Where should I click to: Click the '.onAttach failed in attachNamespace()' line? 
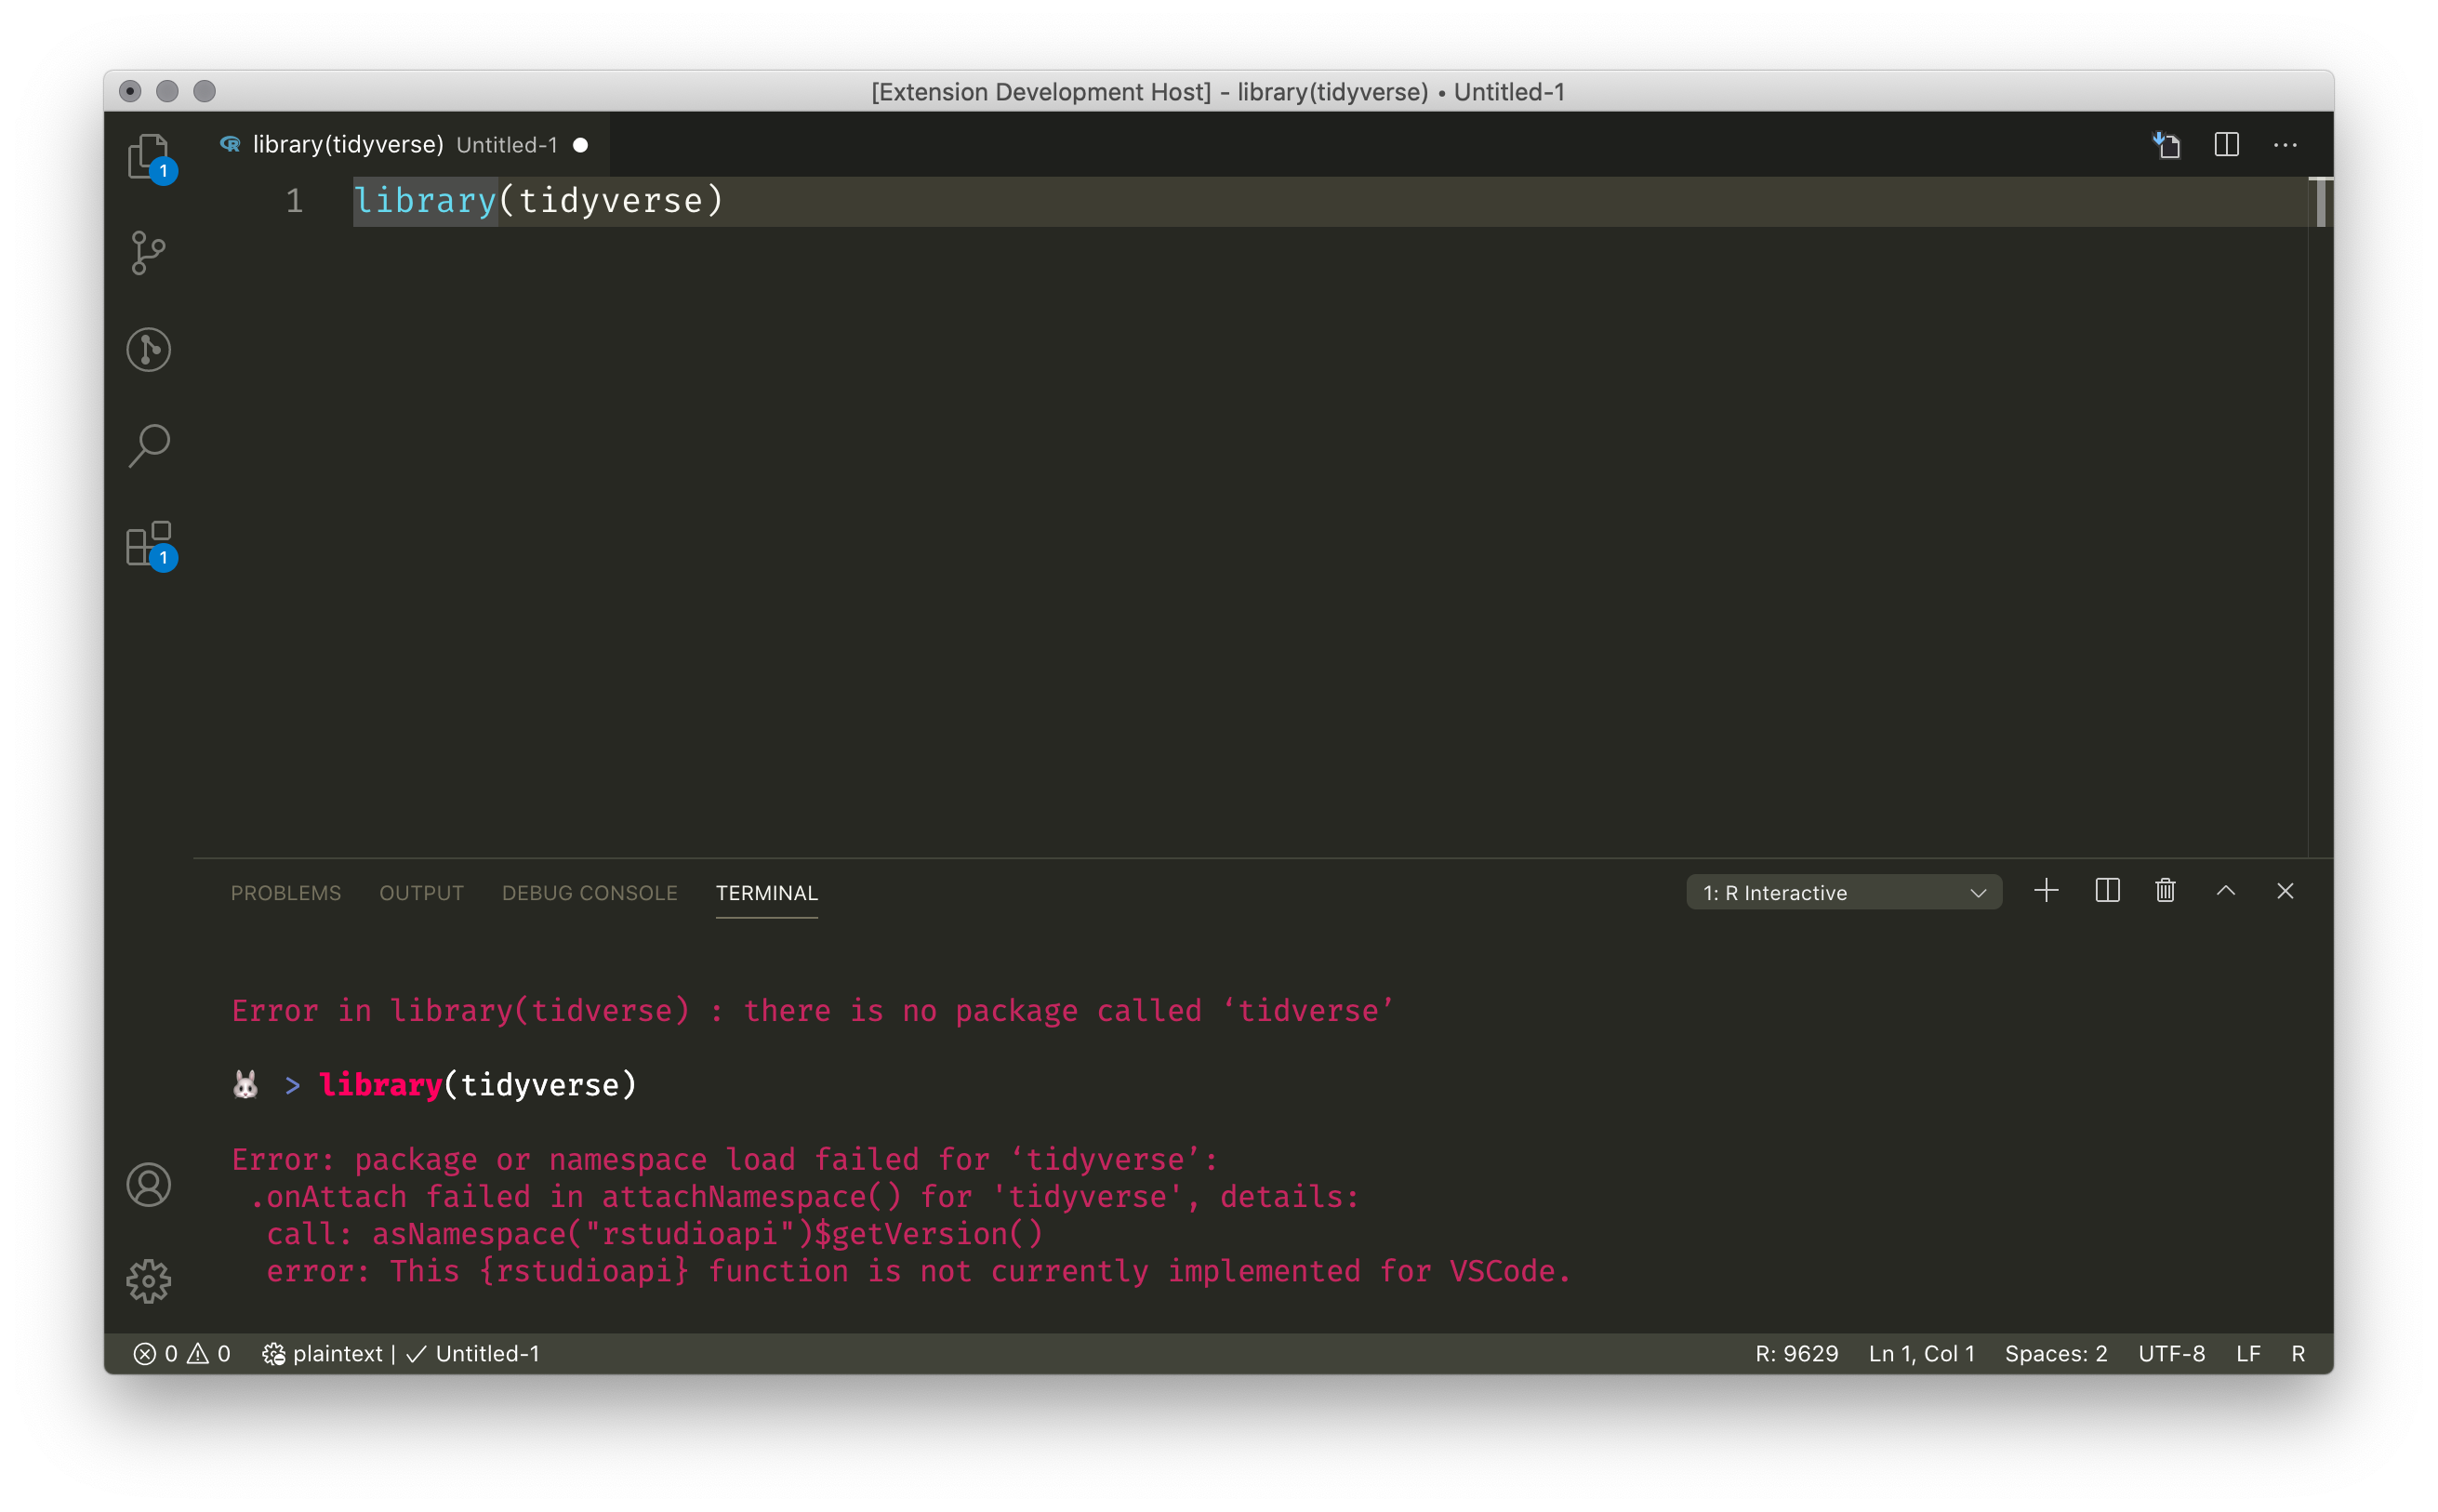click(x=804, y=1197)
